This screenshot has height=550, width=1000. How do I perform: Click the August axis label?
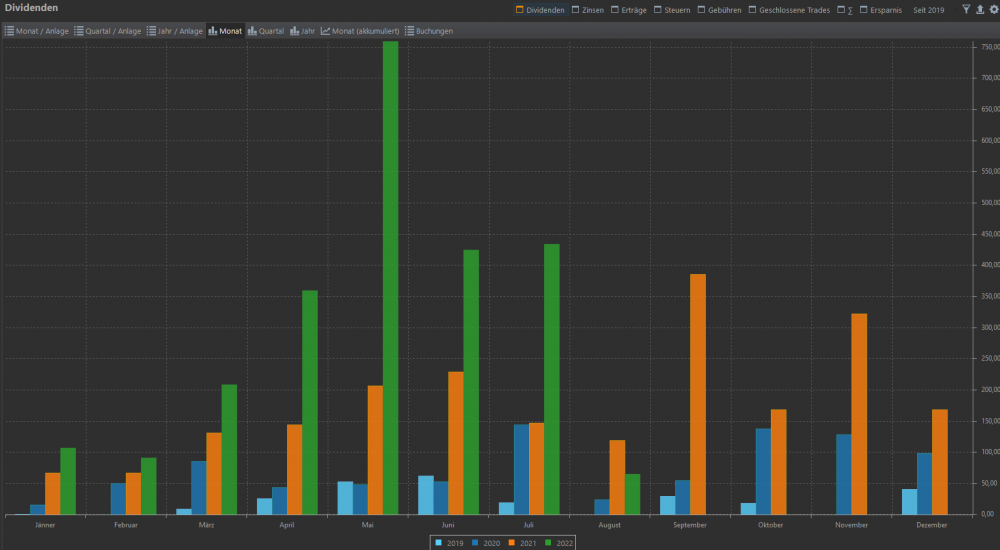[x=609, y=525]
